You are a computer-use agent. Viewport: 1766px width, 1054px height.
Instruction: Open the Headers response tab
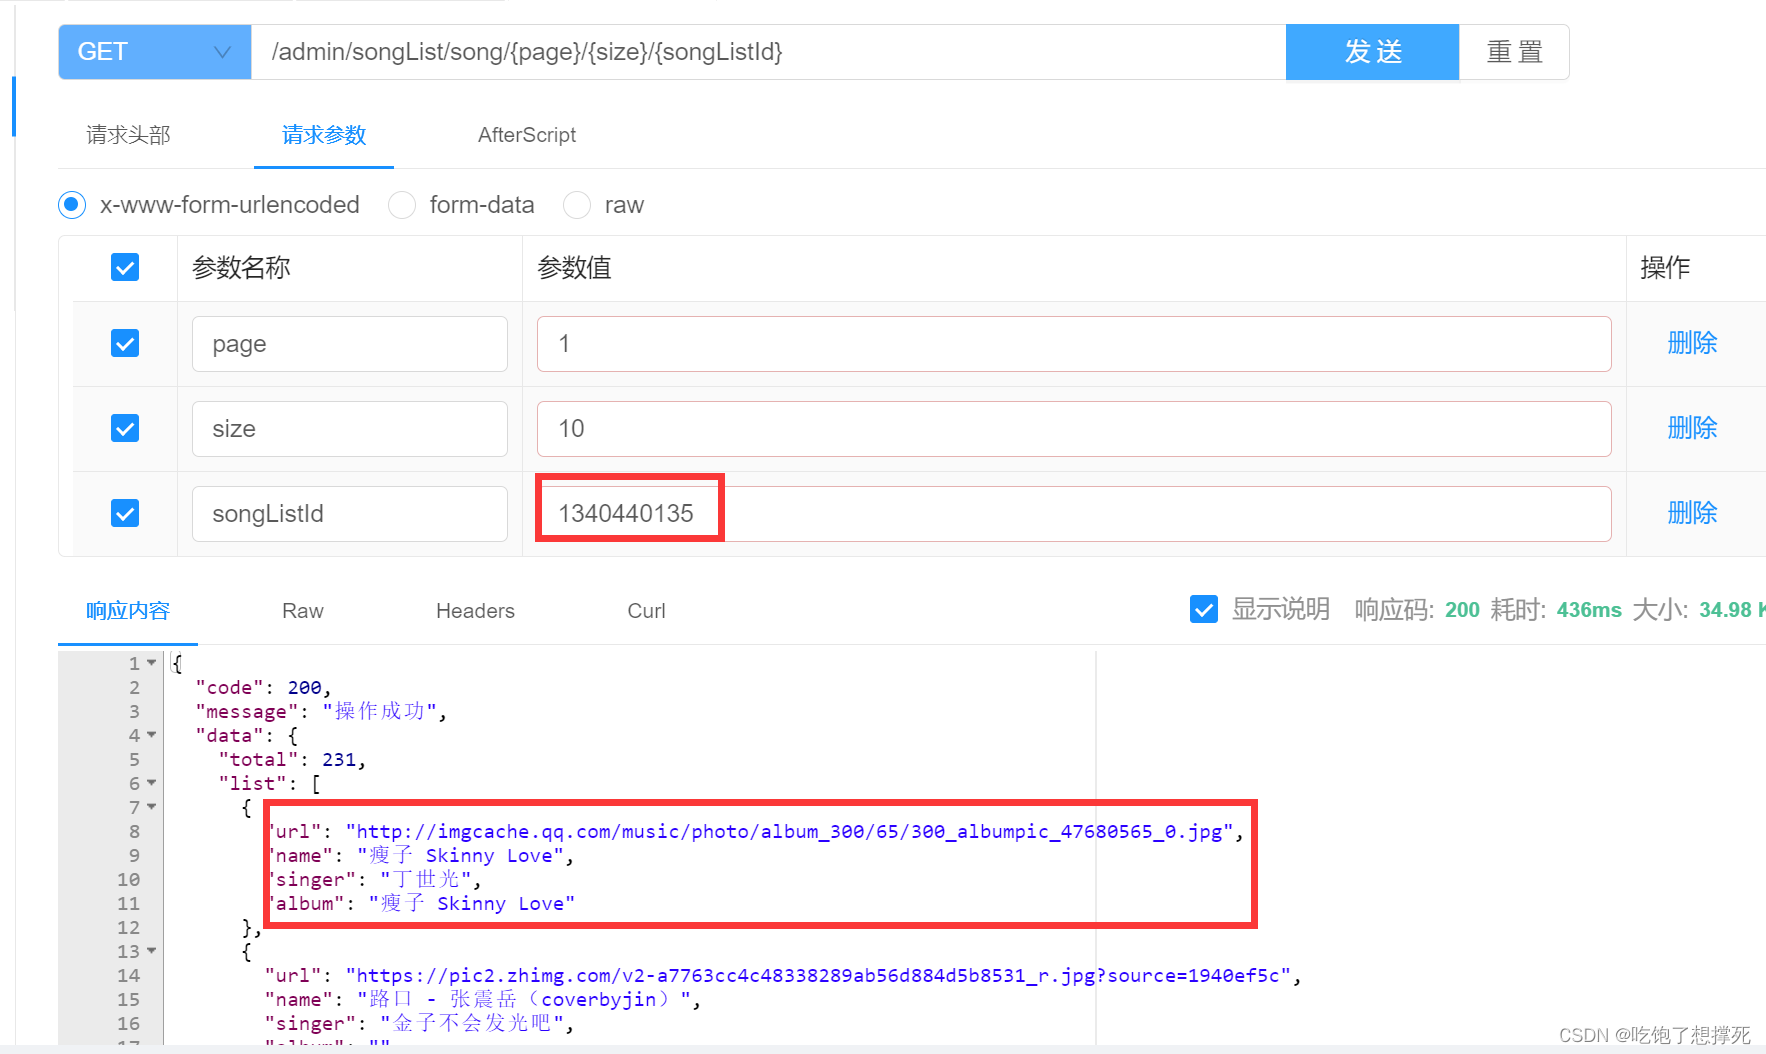(475, 611)
